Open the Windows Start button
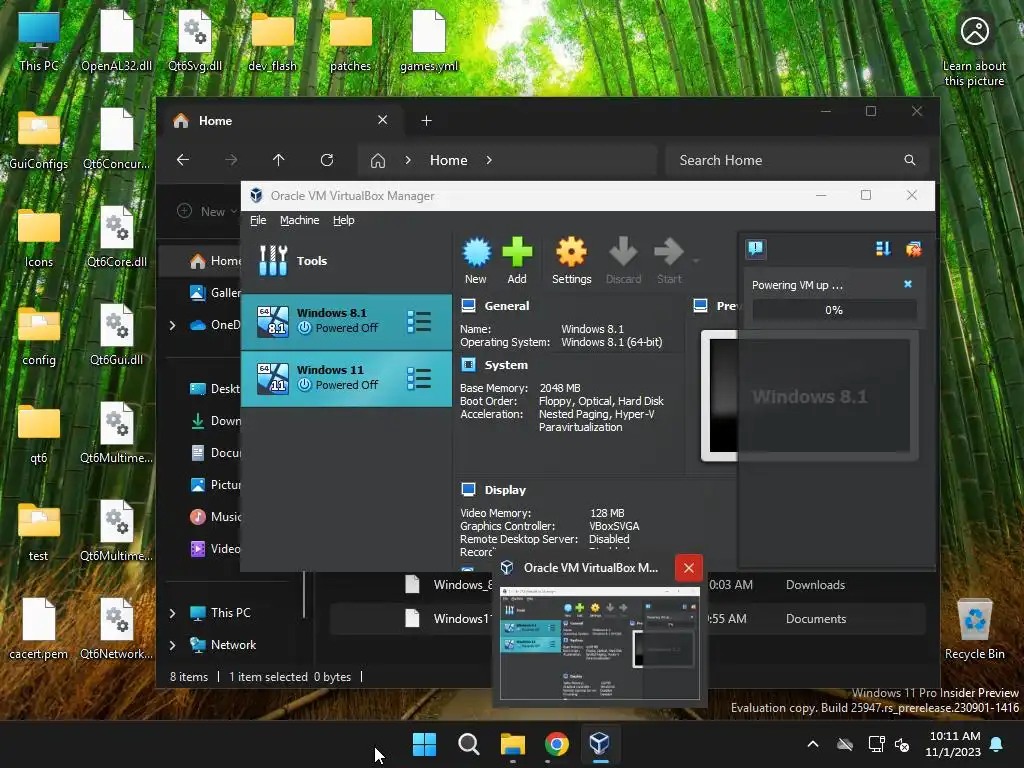Viewport: 1024px width, 768px height. point(424,744)
